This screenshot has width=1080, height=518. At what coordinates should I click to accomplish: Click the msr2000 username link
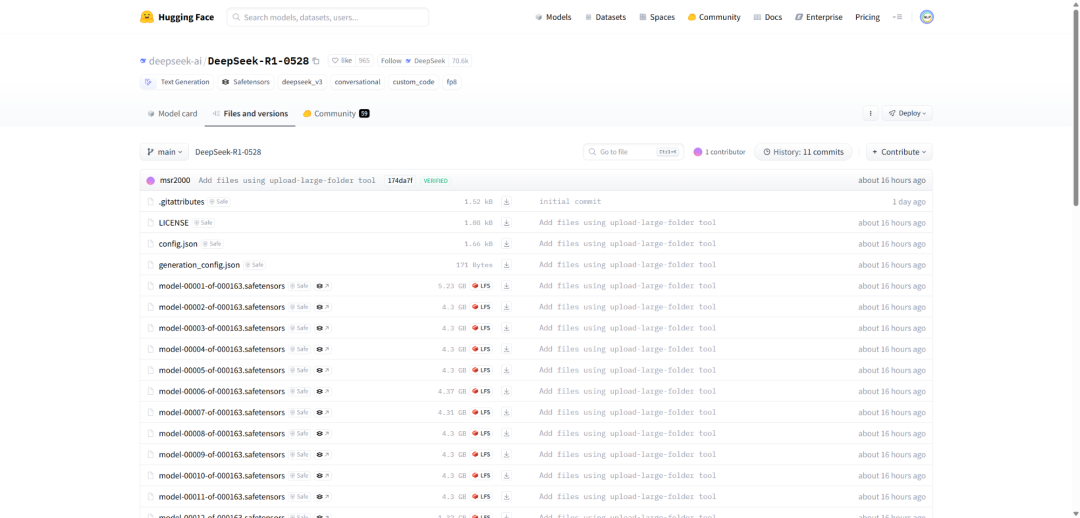[175, 180]
